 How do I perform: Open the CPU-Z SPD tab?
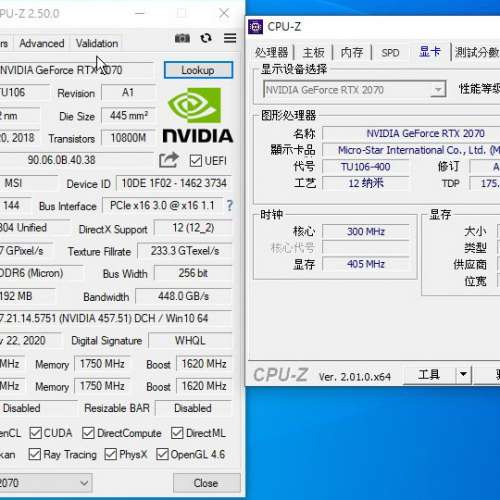coord(390,53)
